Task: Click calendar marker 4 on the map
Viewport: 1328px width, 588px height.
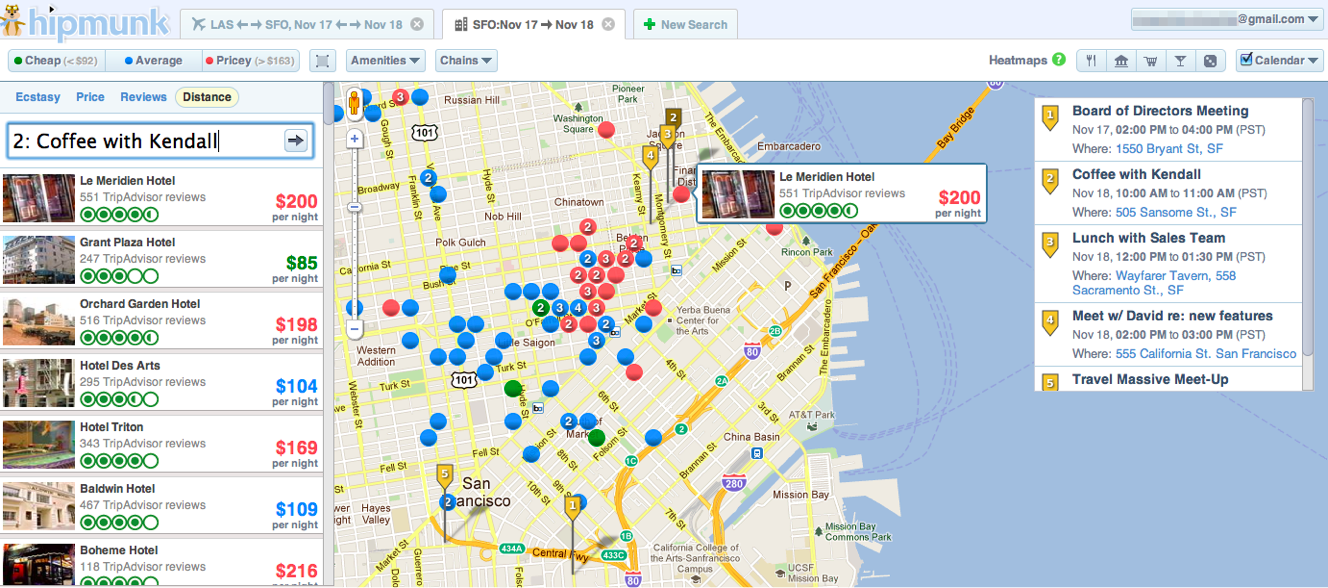Action: point(650,157)
